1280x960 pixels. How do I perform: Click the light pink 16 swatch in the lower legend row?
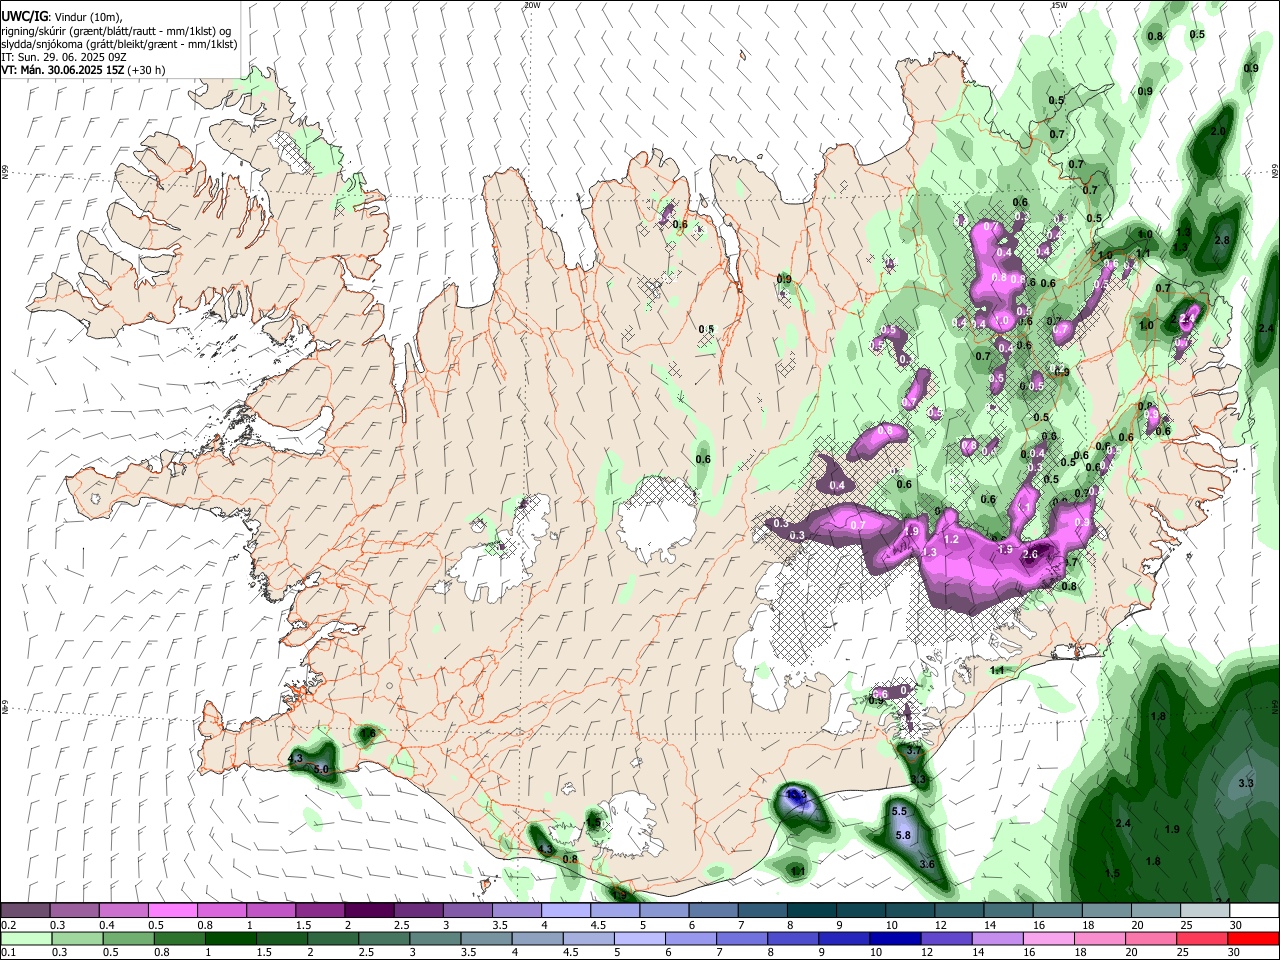click(1048, 939)
